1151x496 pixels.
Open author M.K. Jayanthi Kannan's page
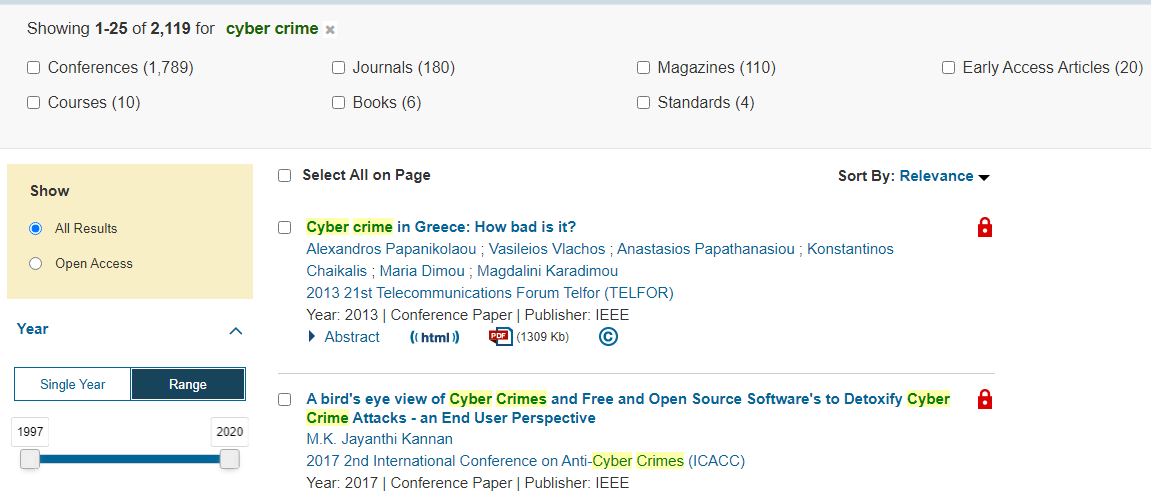(379, 439)
